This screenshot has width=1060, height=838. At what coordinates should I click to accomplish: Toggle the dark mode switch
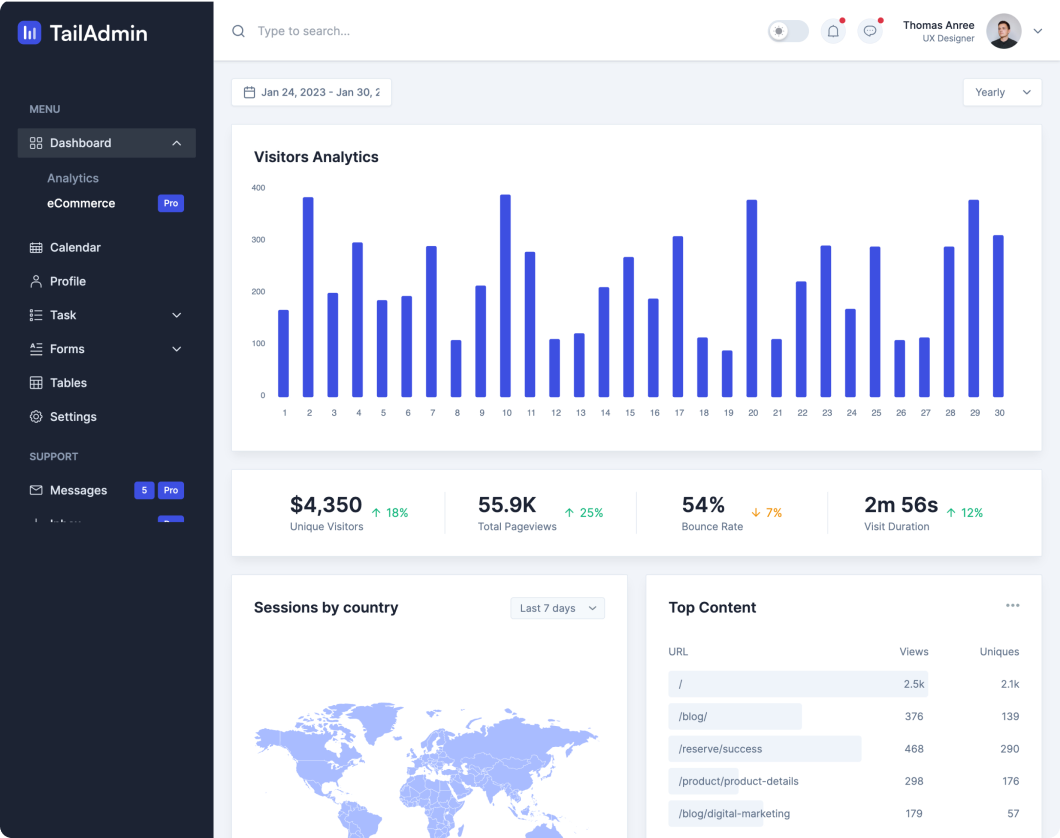coord(788,31)
